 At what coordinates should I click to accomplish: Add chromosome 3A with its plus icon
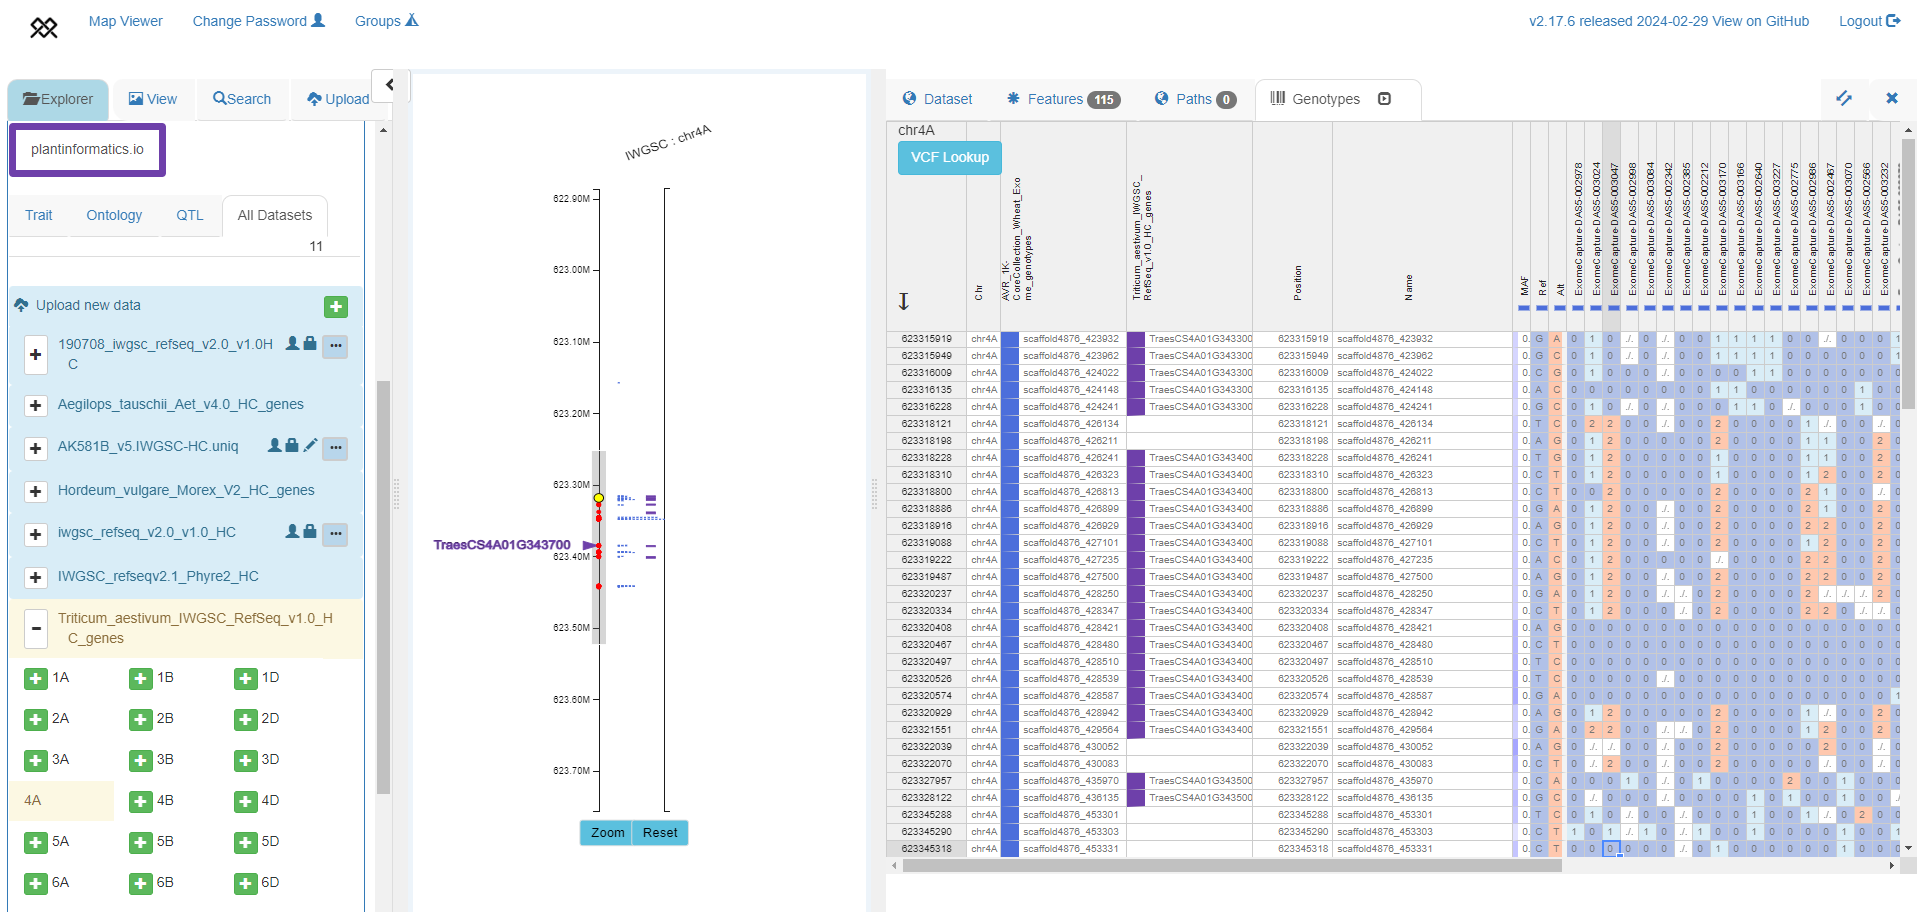(x=36, y=761)
